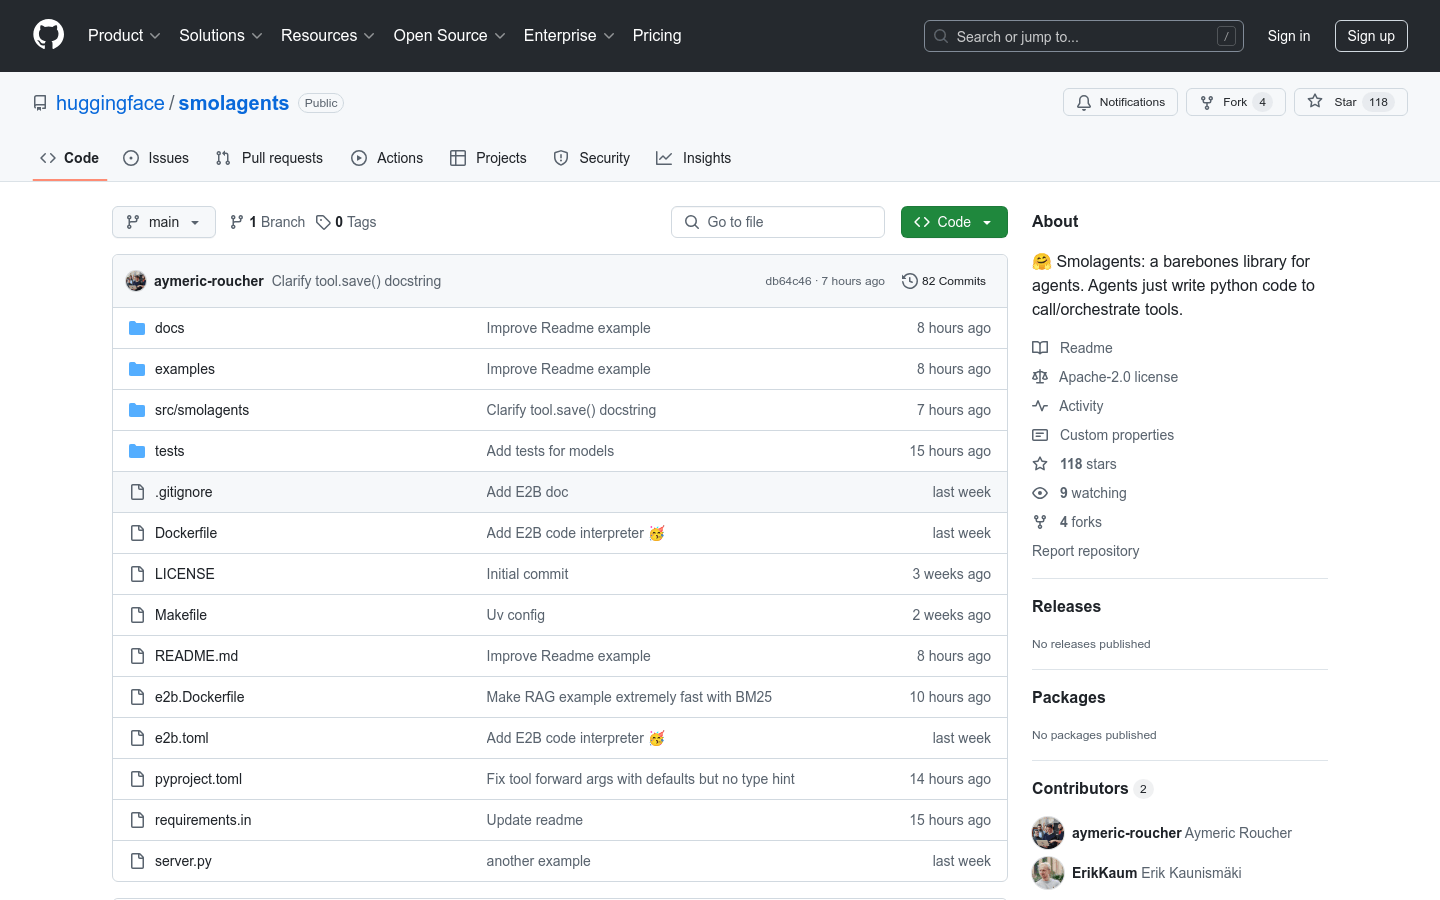The width and height of the screenshot is (1440, 900).
Task: Open ErikKaum contributor profile
Action: (1104, 873)
